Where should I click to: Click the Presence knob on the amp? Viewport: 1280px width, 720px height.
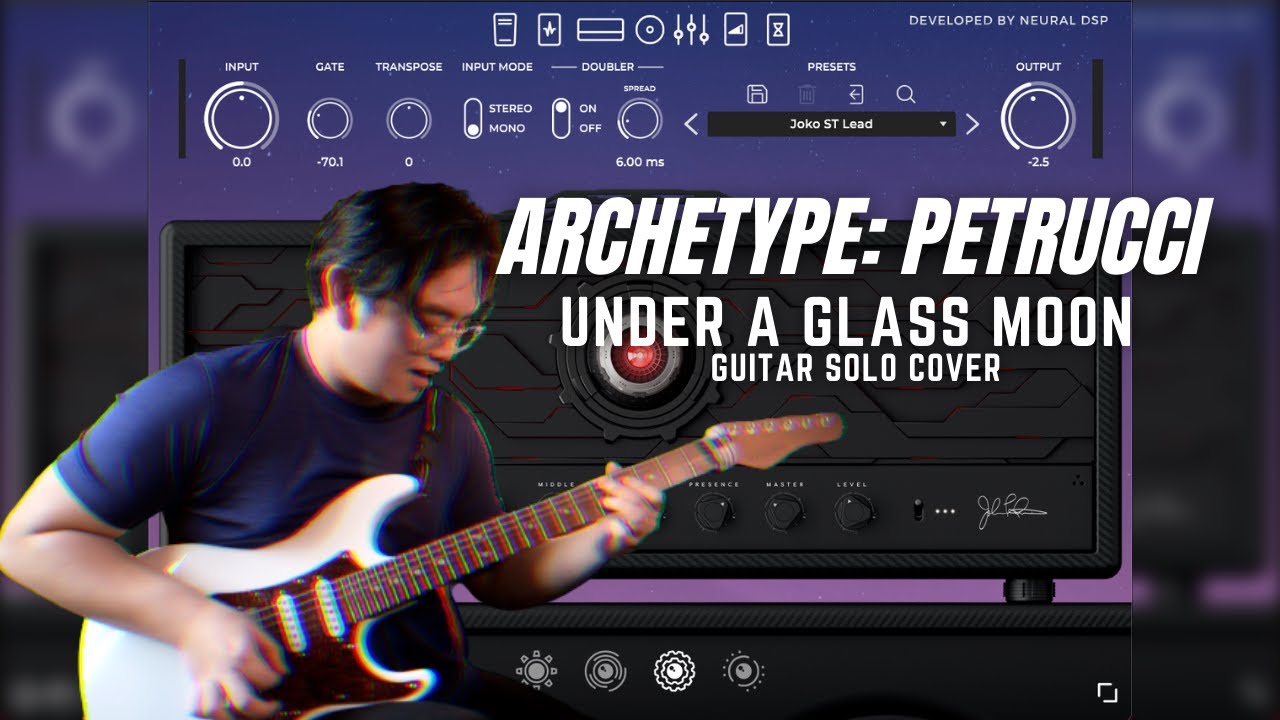point(714,512)
